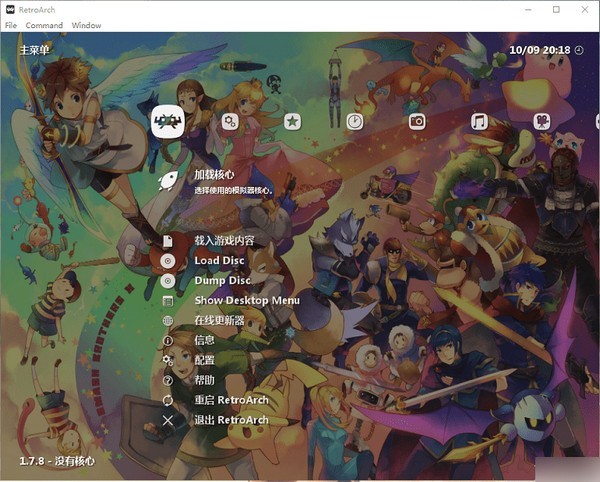Viewport: 600px width, 482px height.
Task: Click the window icon beside Show Desktop Menu
Action: click(x=168, y=301)
